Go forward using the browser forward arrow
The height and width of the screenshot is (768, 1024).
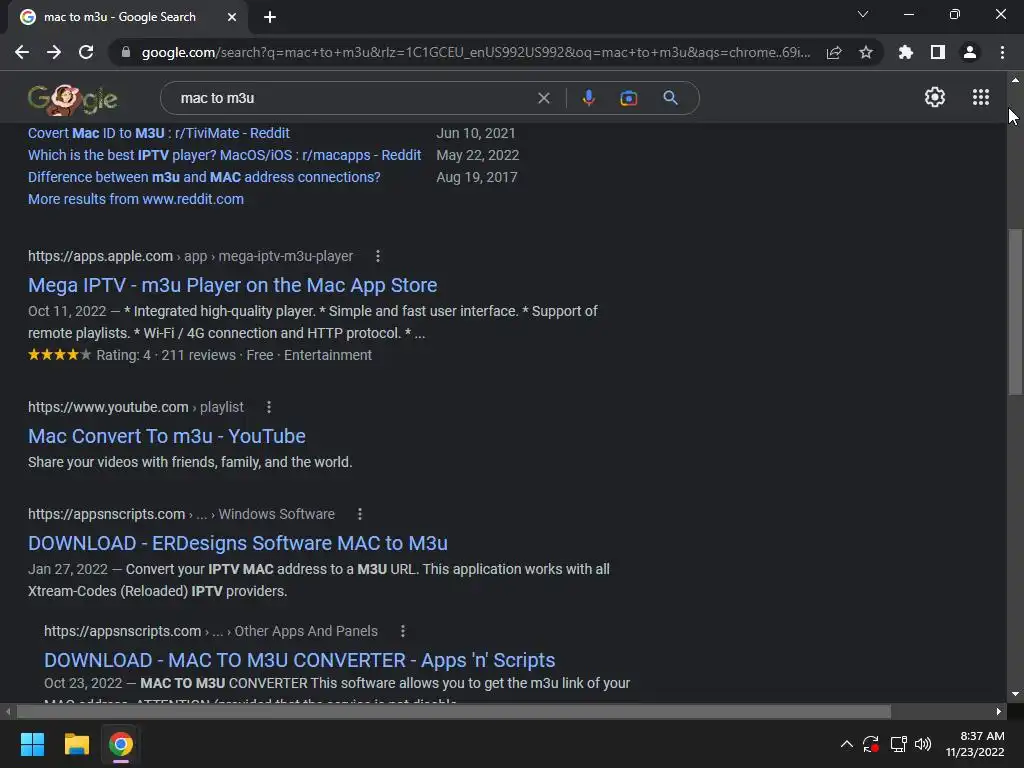(x=54, y=52)
